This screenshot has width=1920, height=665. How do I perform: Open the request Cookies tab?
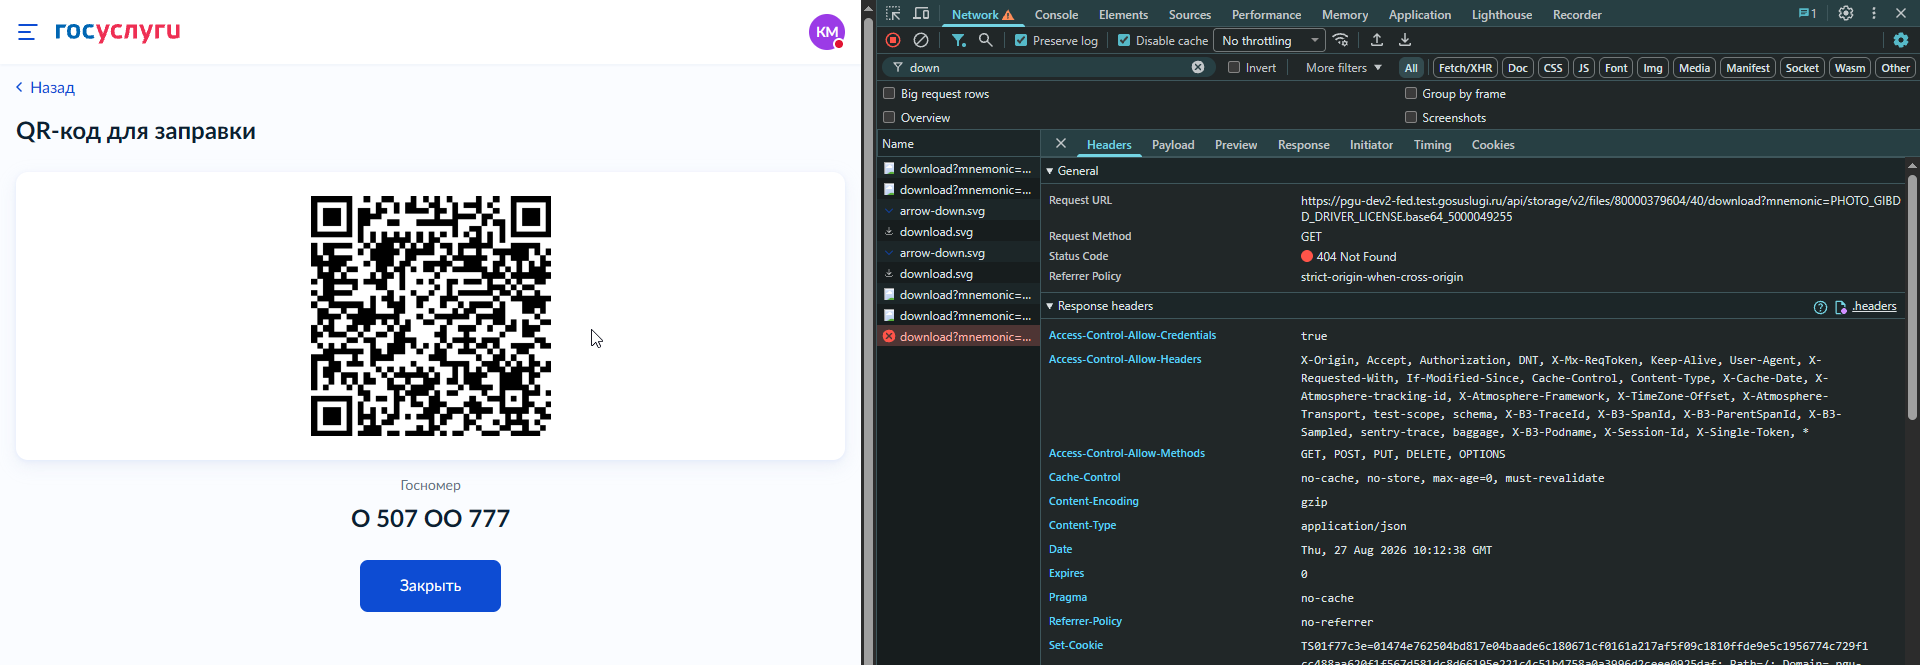click(1493, 144)
